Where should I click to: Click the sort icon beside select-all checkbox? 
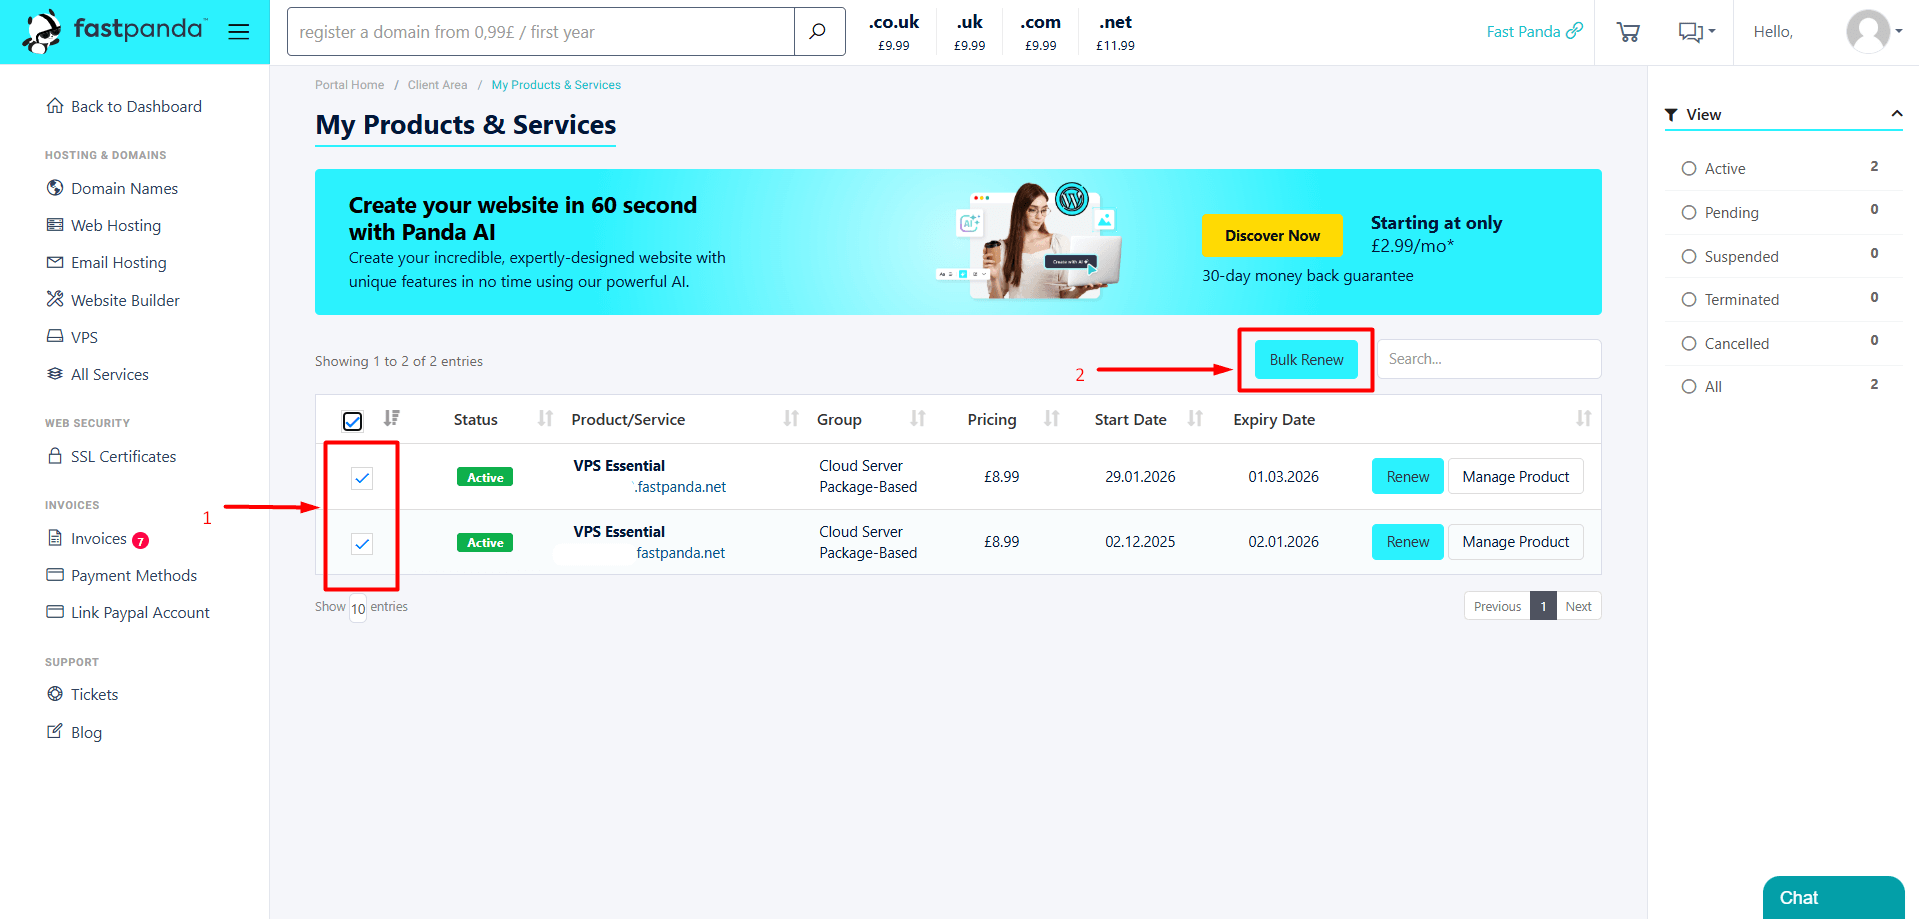click(x=392, y=418)
